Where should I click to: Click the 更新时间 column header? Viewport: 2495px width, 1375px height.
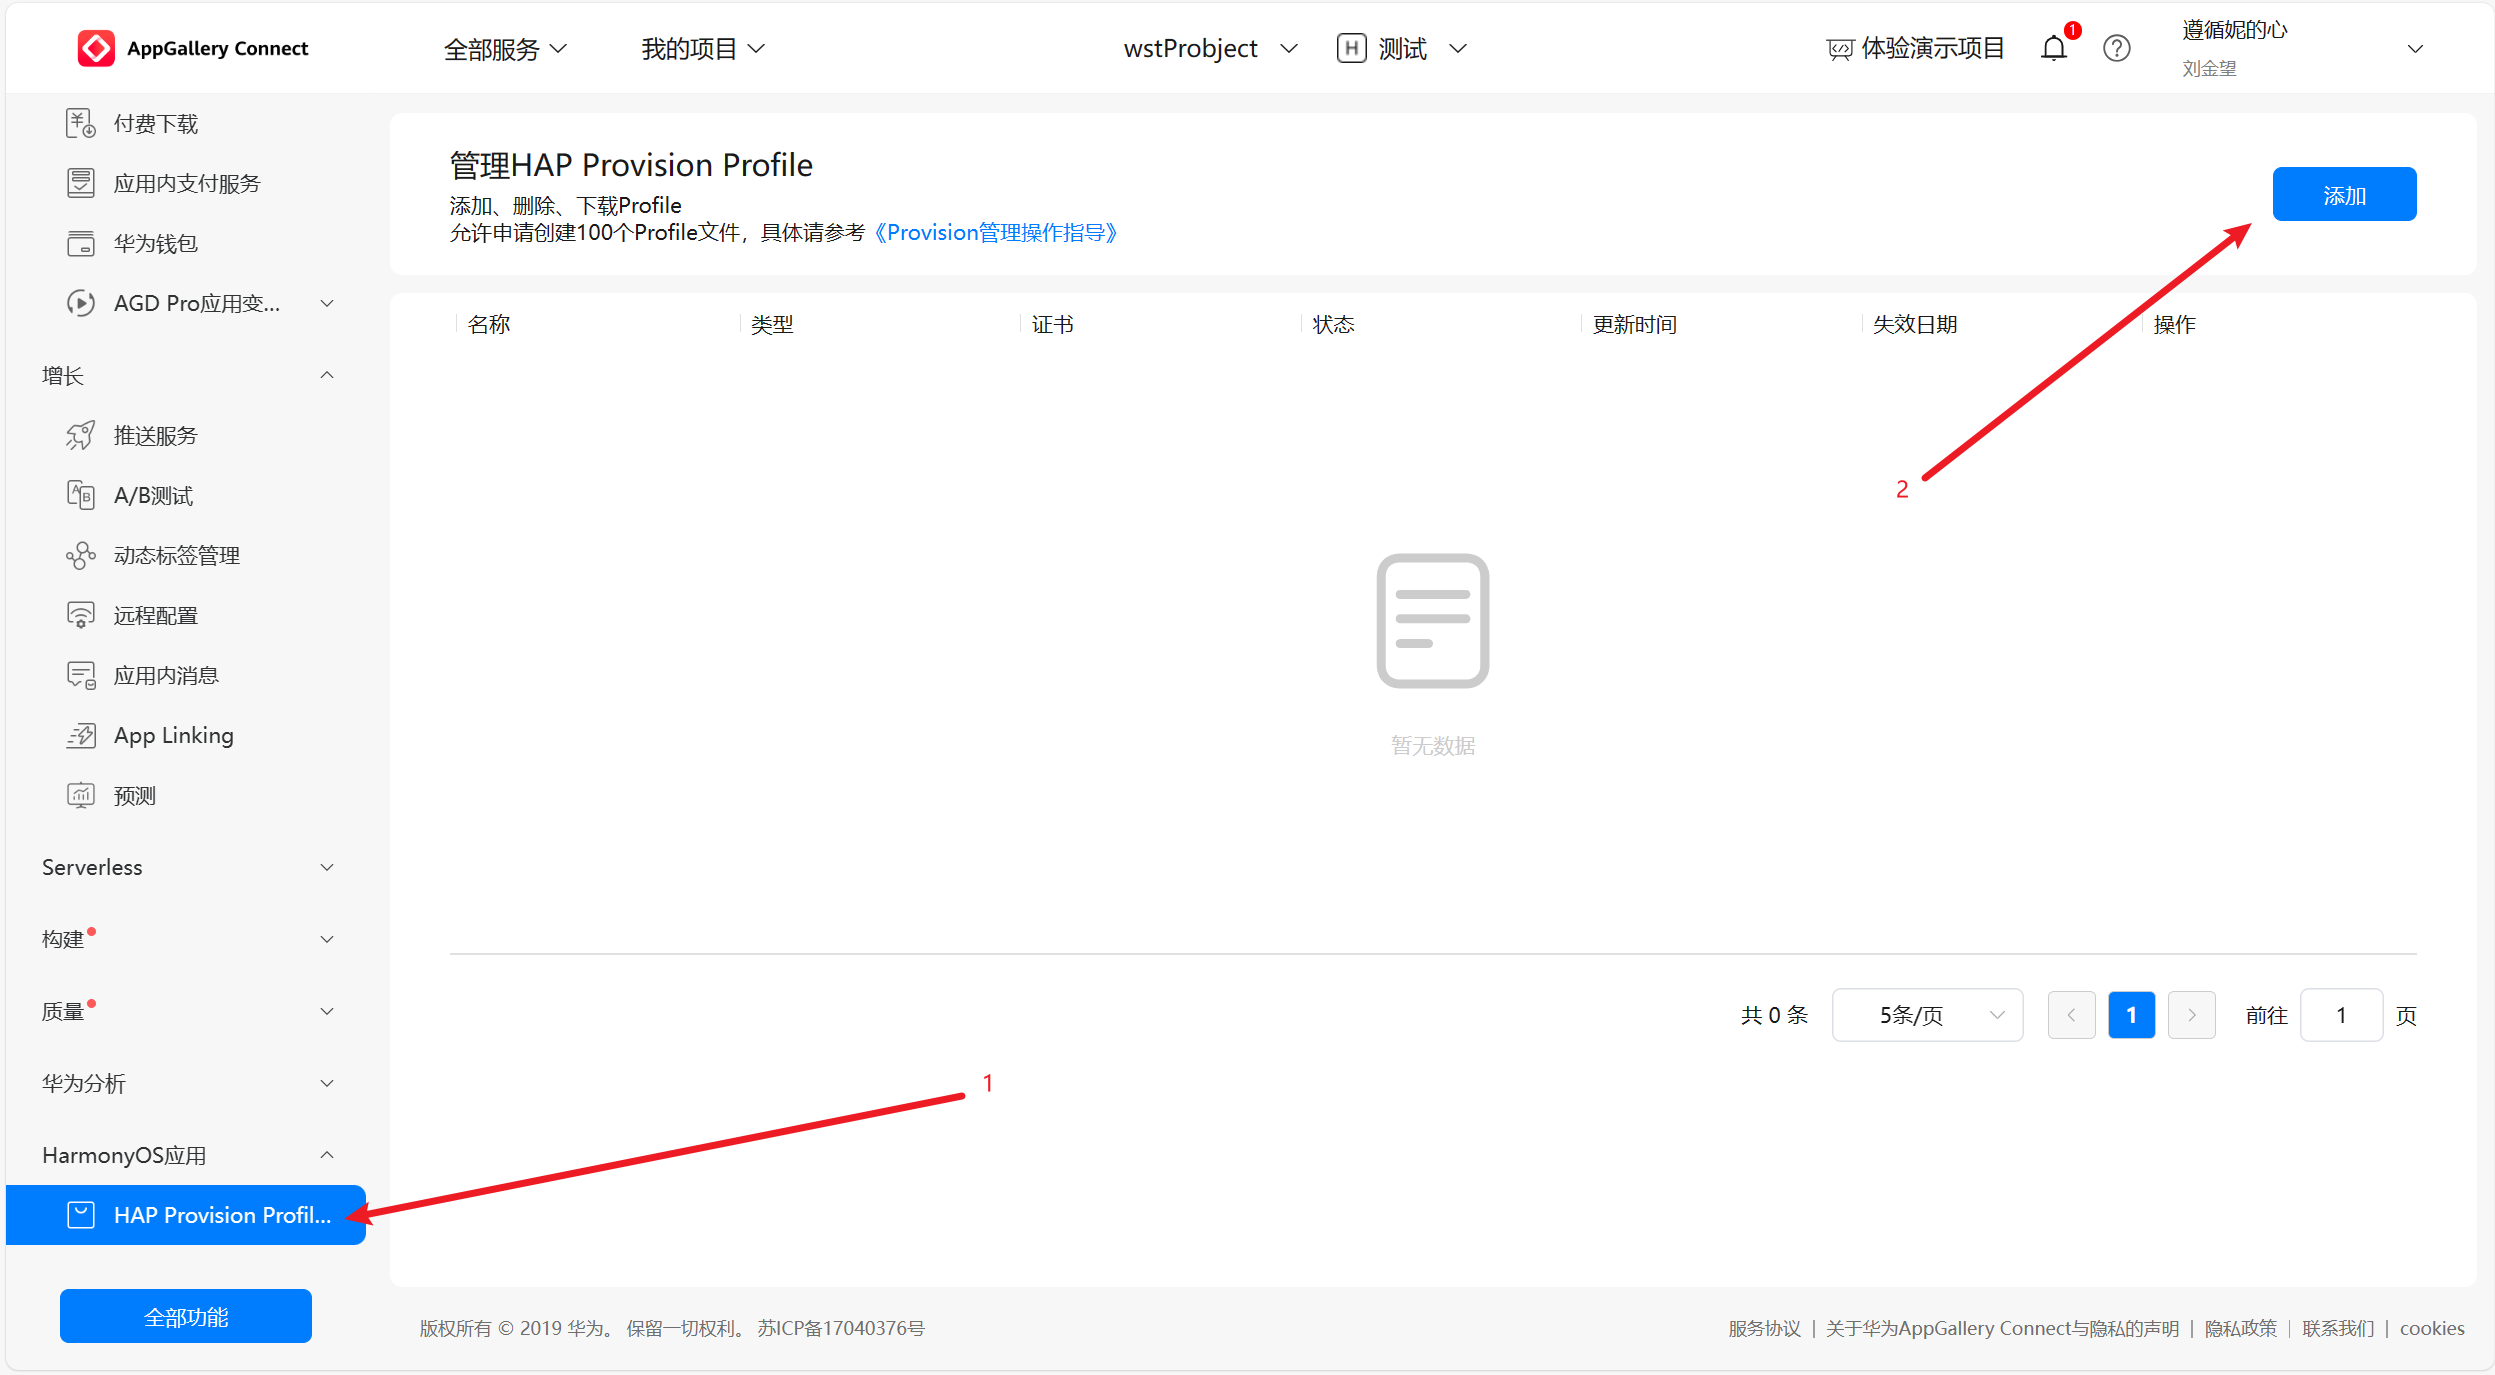[1634, 324]
